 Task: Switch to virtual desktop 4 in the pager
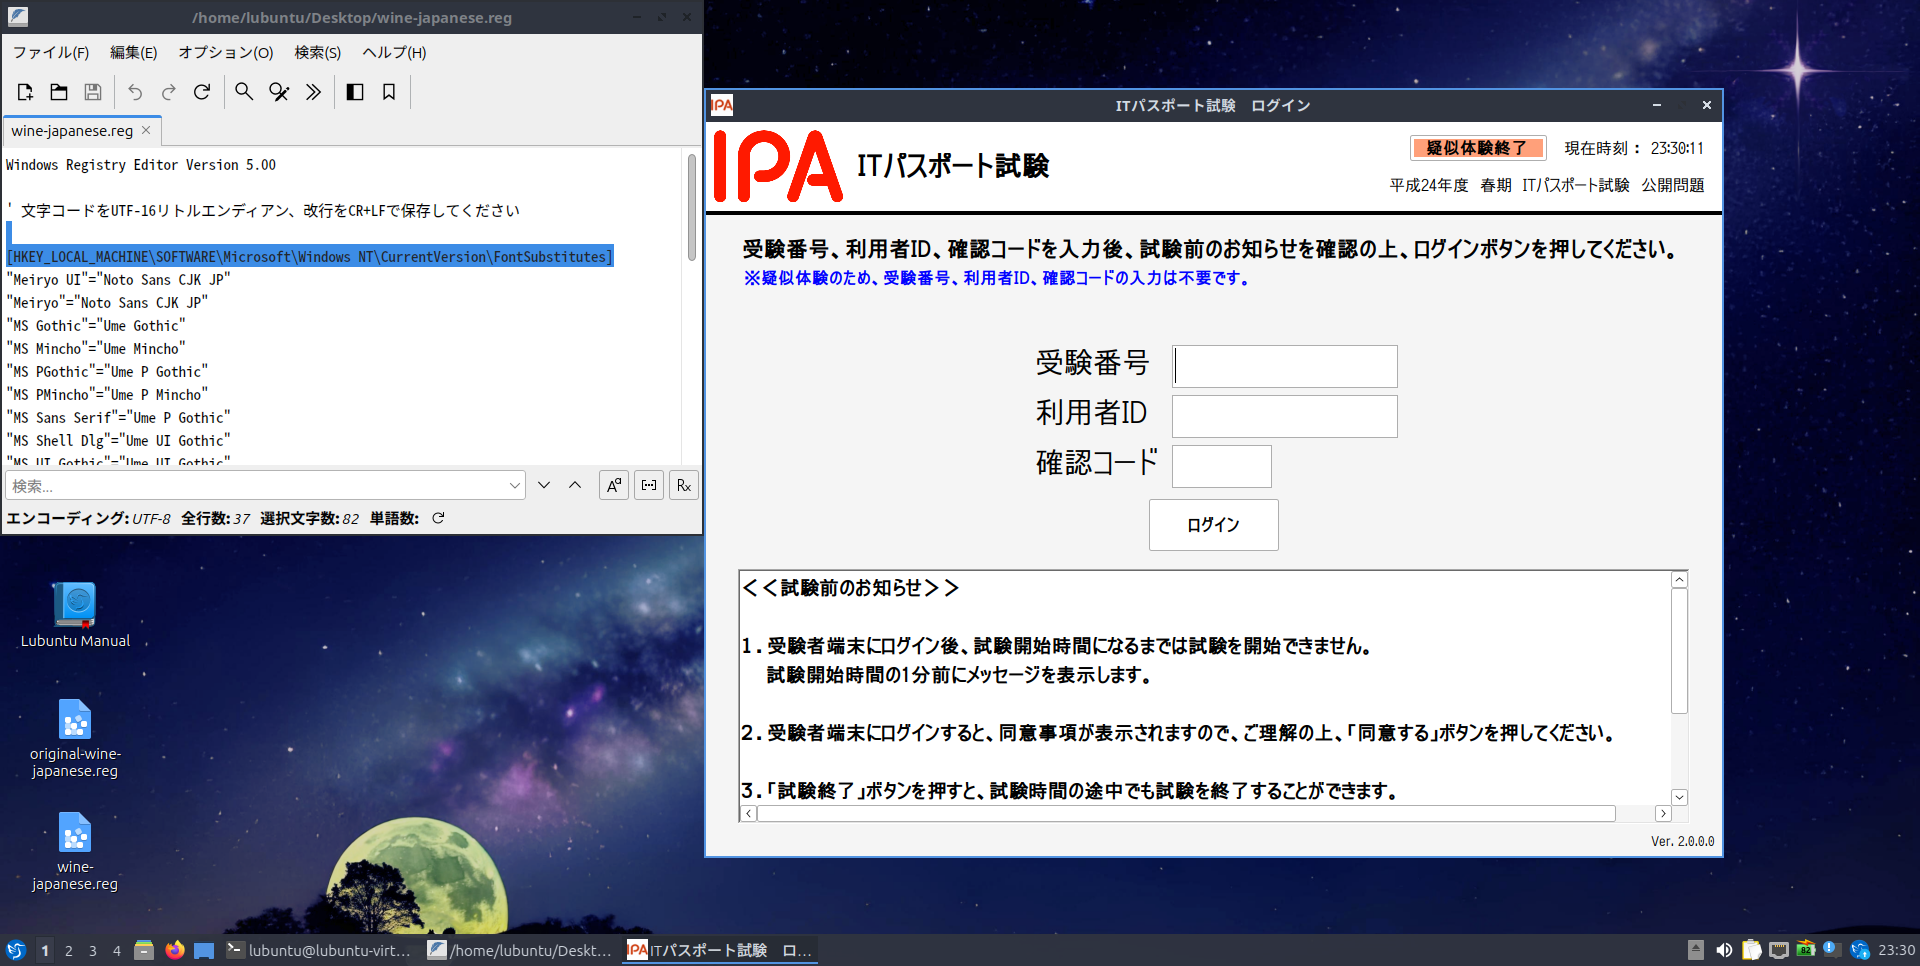click(x=117, y=950)
